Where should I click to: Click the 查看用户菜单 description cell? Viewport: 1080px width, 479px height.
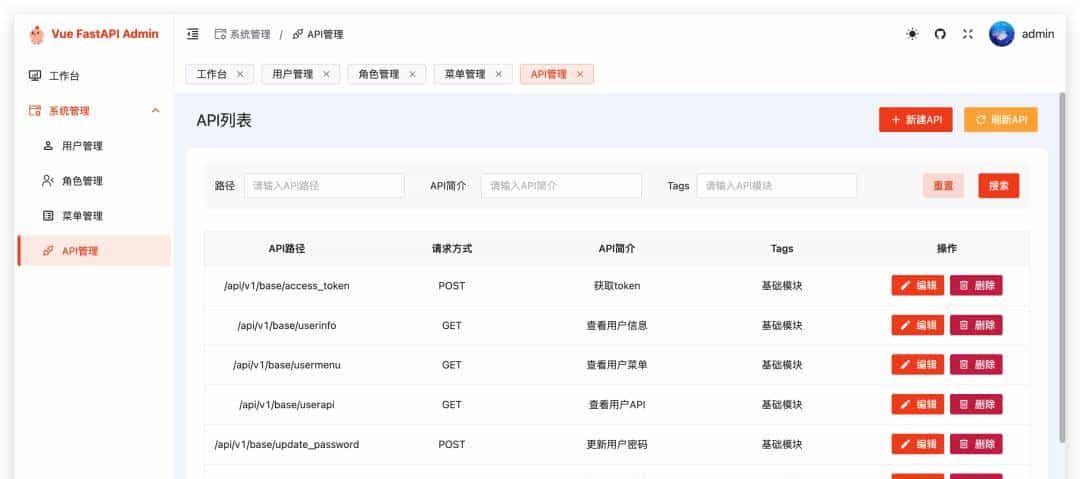tap(616, 365)
